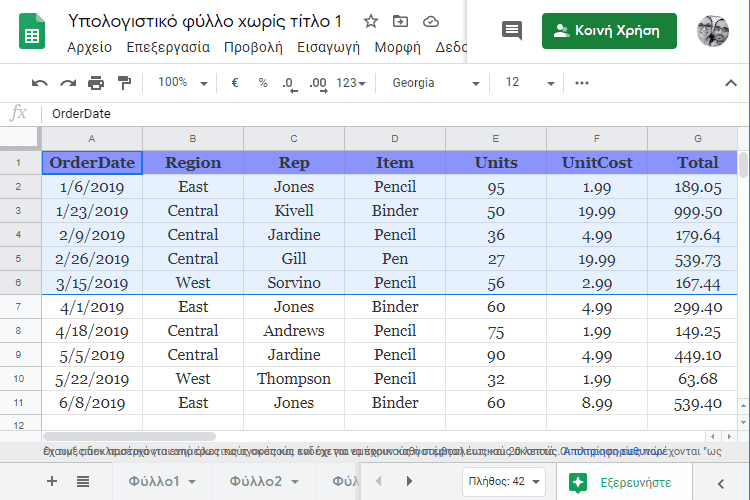
Task: Click the cell containing Thompson
Action: click(294, 379)
